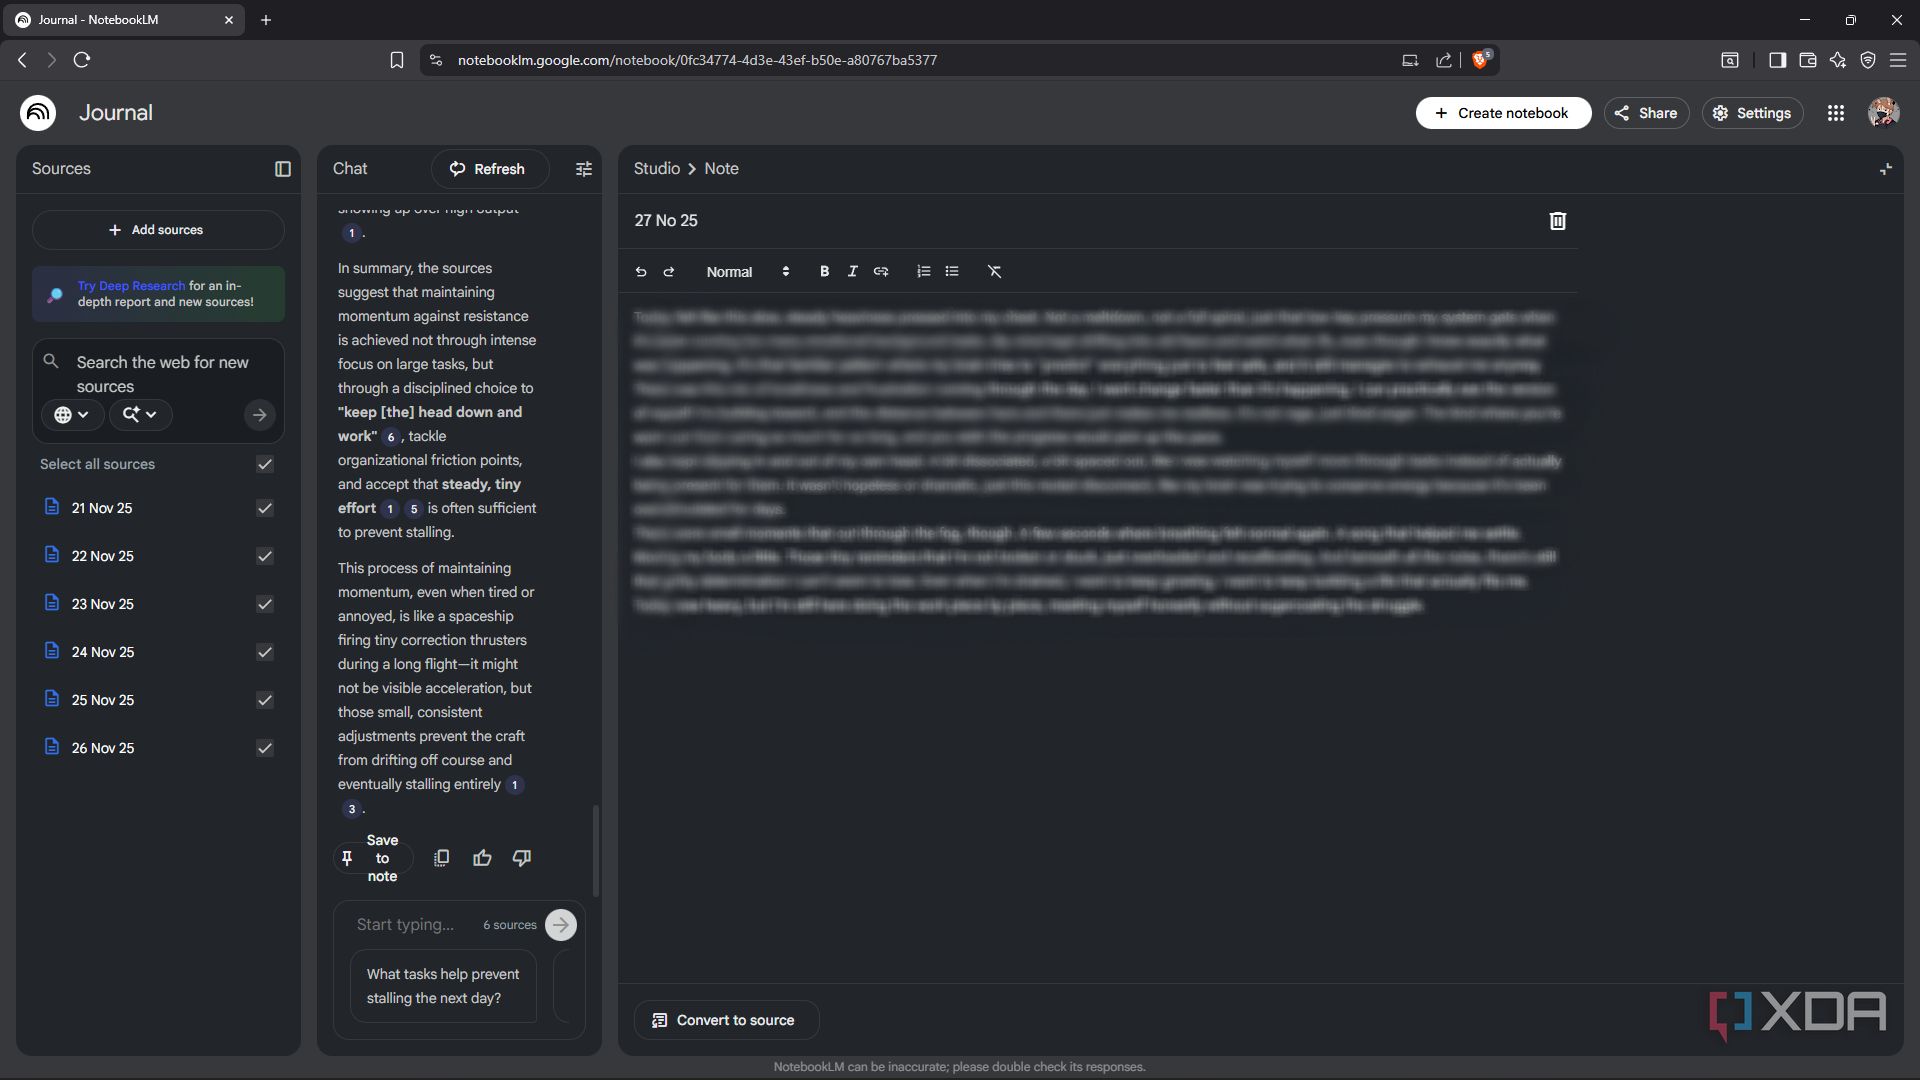Submit the chat message arrow
Image resolution: width=1920 pixels, height=1080 pixels.
point(561,925)
